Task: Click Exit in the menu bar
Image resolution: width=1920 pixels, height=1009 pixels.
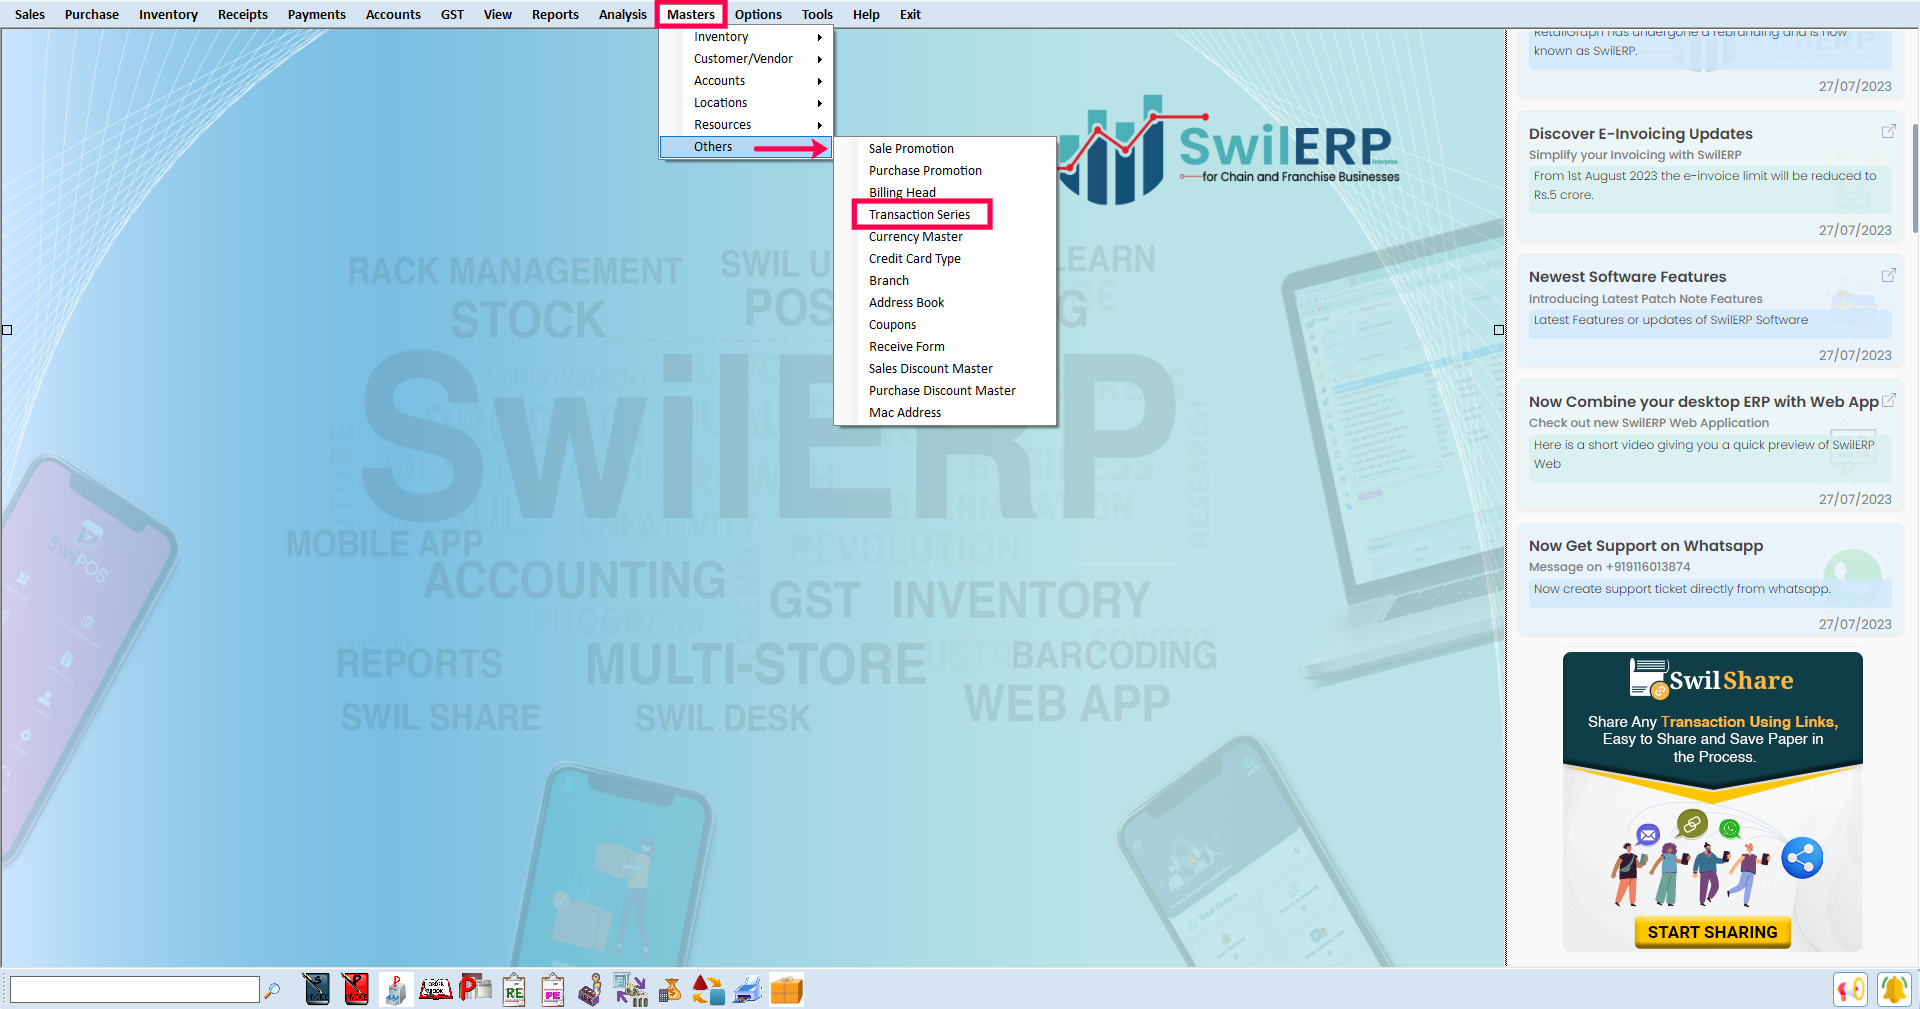Action: tap(910, 14)
